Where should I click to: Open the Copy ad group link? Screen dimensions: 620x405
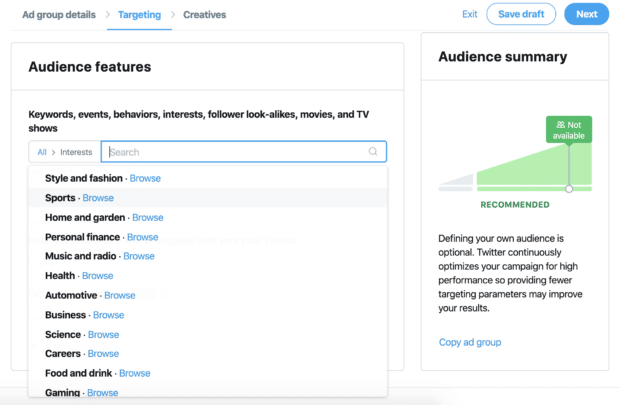[470, 342]
